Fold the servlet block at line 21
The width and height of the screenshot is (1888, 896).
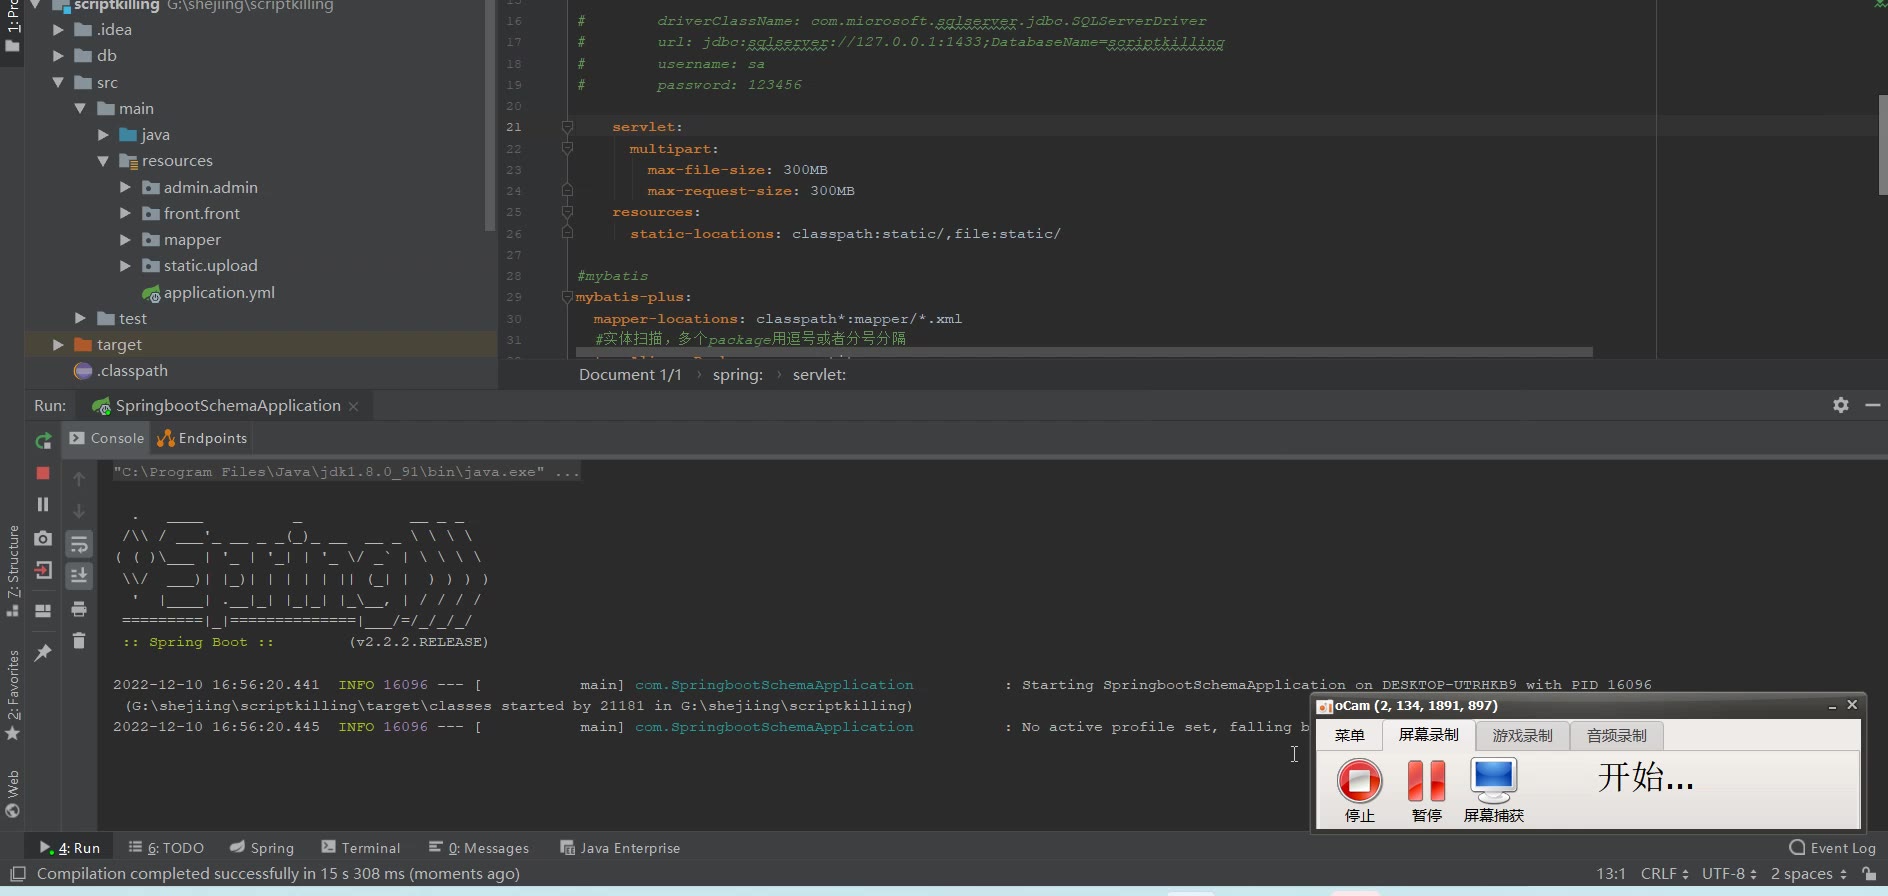point(567,127)
